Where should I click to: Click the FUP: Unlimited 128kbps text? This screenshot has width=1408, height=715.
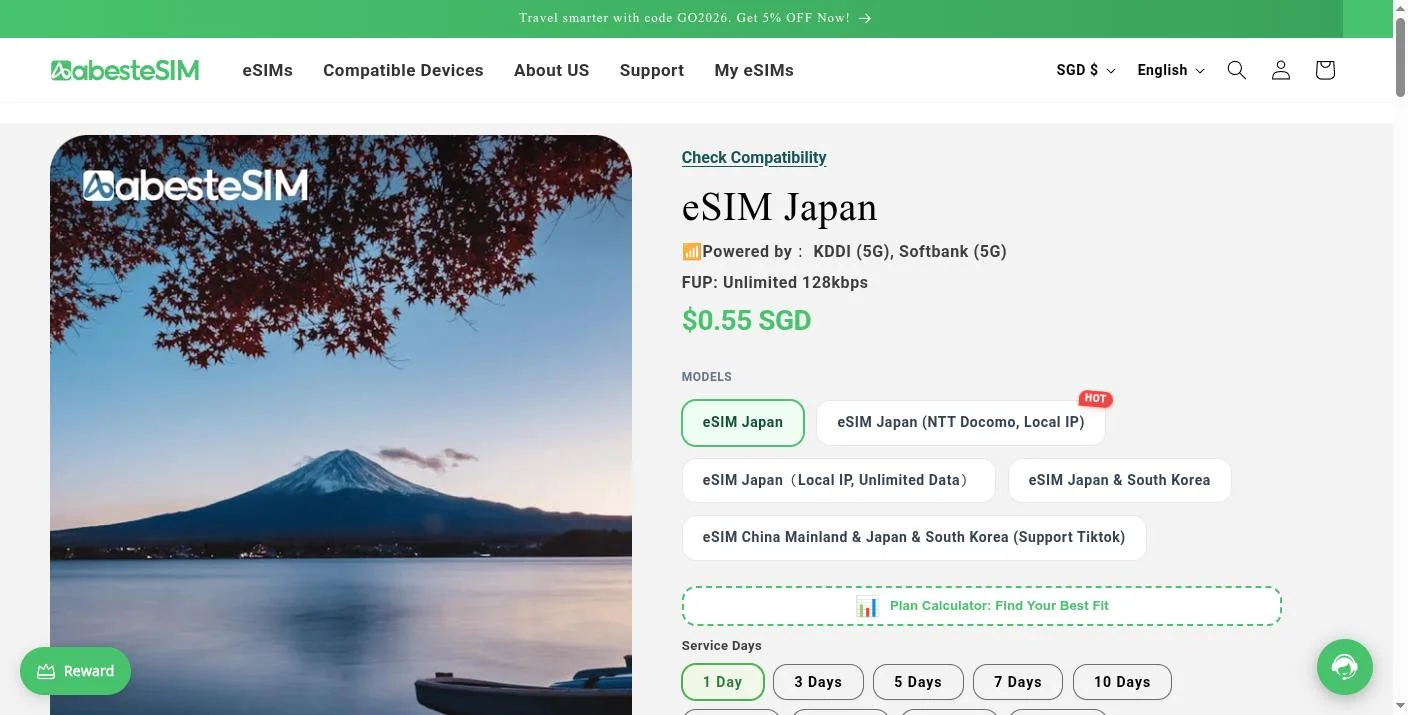point(775,283)
